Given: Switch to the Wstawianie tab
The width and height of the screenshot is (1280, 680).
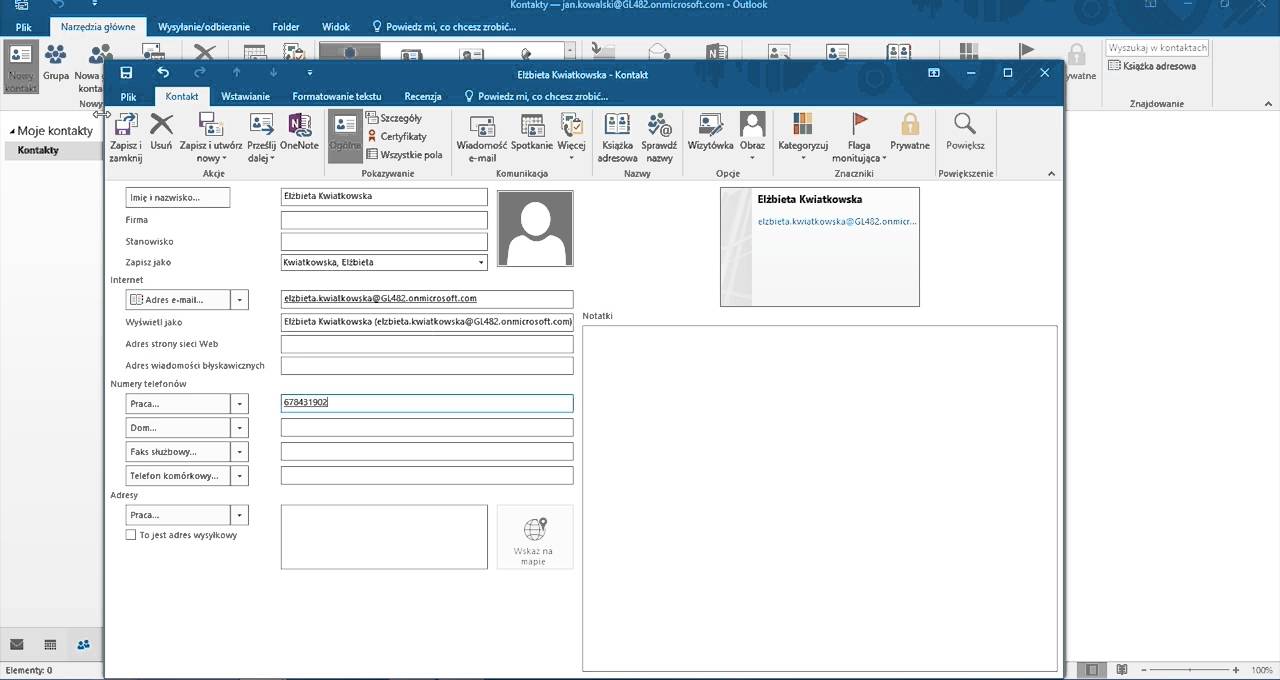Looking at the screenshot, I should (245, 97).
